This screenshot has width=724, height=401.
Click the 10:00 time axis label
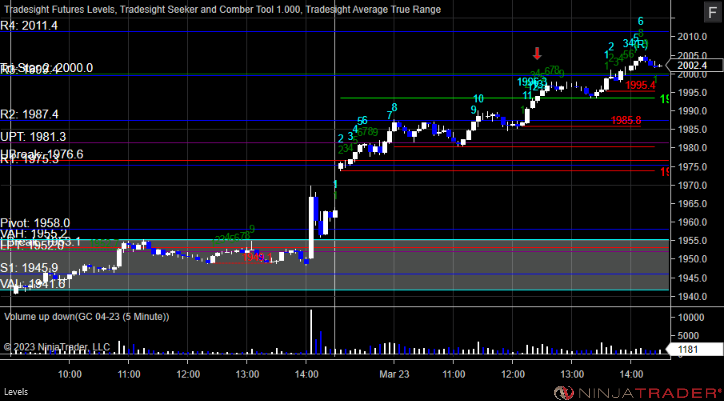coord(70,374)
